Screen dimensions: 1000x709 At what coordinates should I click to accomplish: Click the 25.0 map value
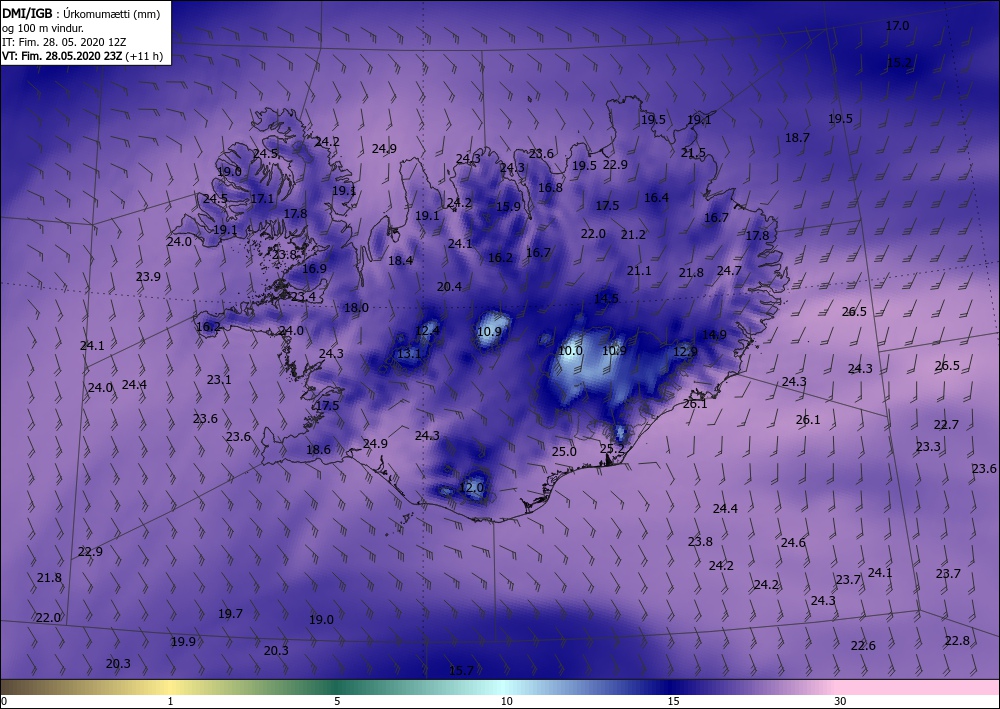point(564,451)
